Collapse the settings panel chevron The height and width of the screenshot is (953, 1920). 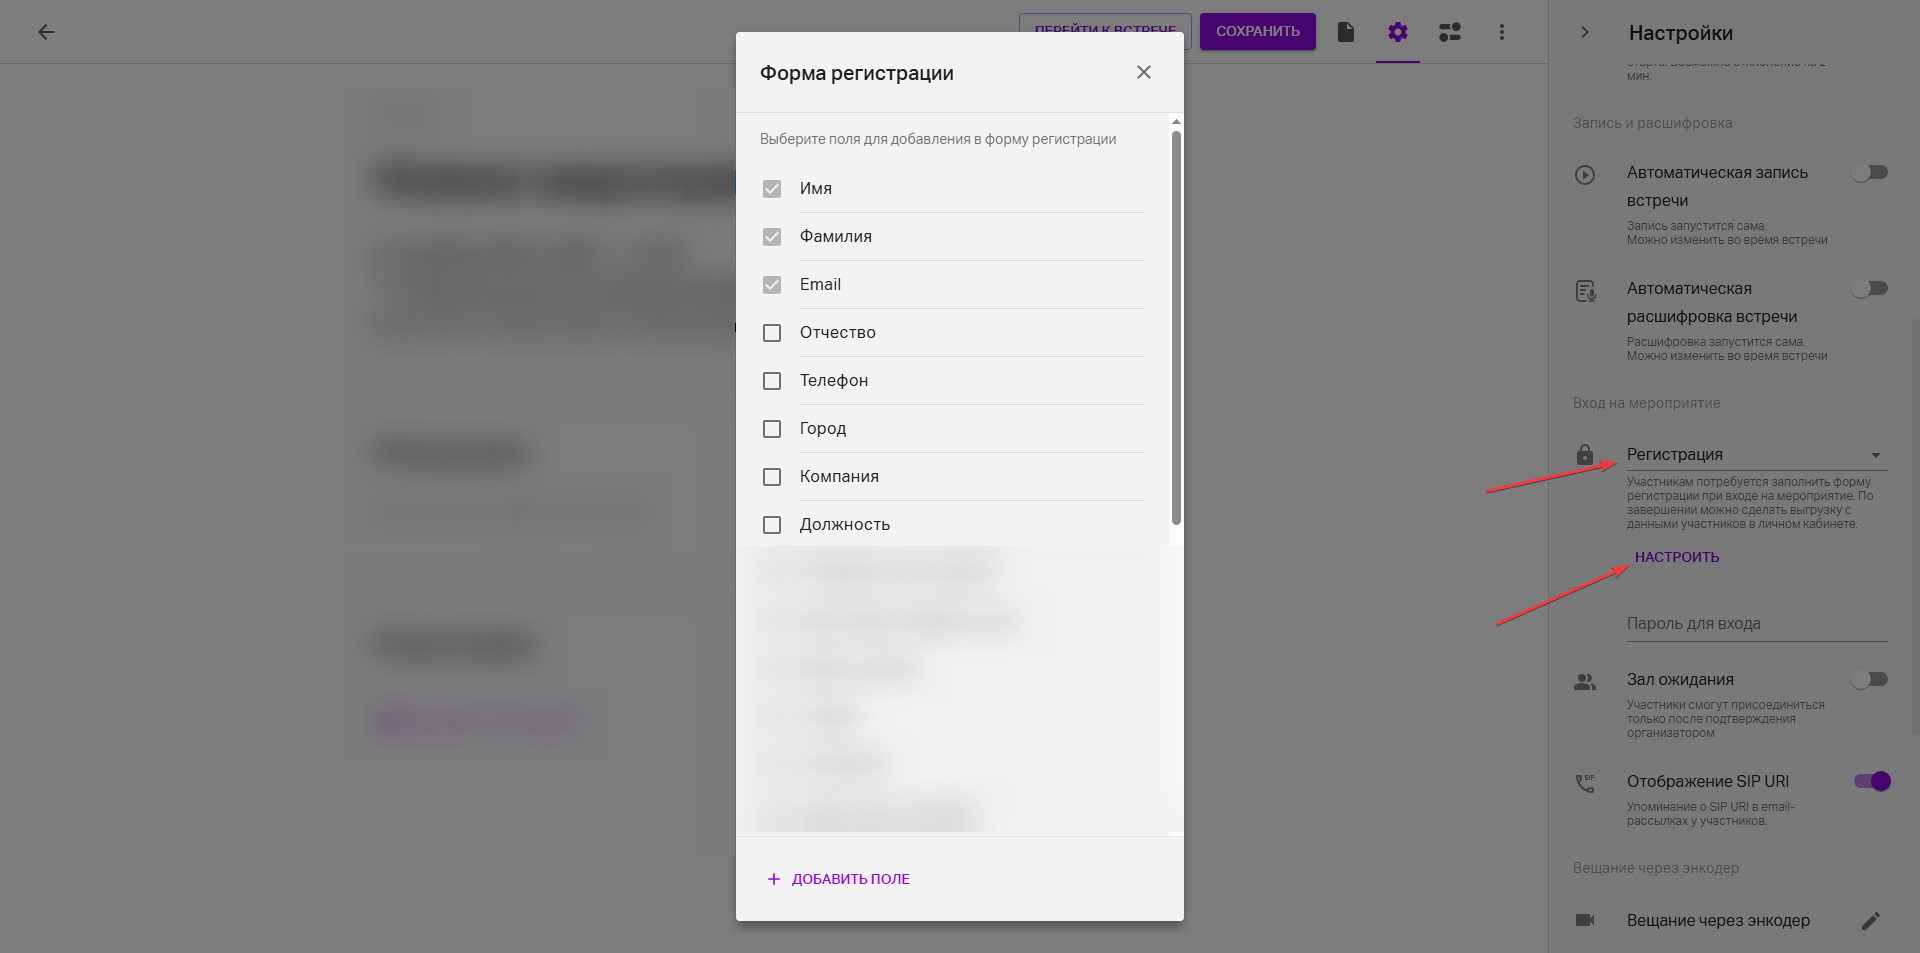(x=1585, y=32)
